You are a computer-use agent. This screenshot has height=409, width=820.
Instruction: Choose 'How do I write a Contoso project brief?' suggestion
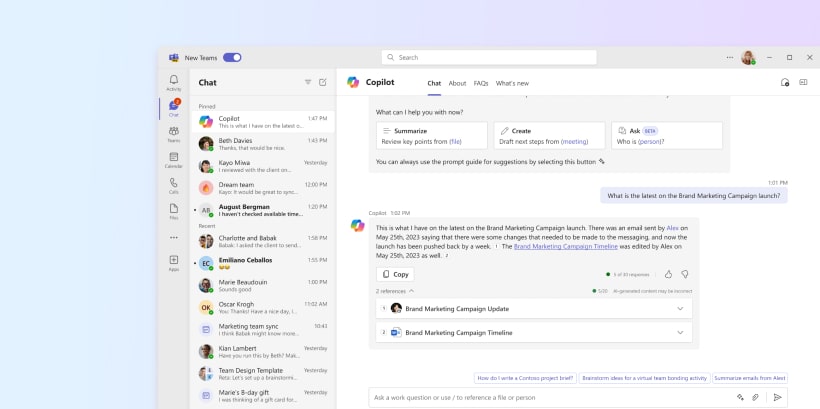click(525, 378)
